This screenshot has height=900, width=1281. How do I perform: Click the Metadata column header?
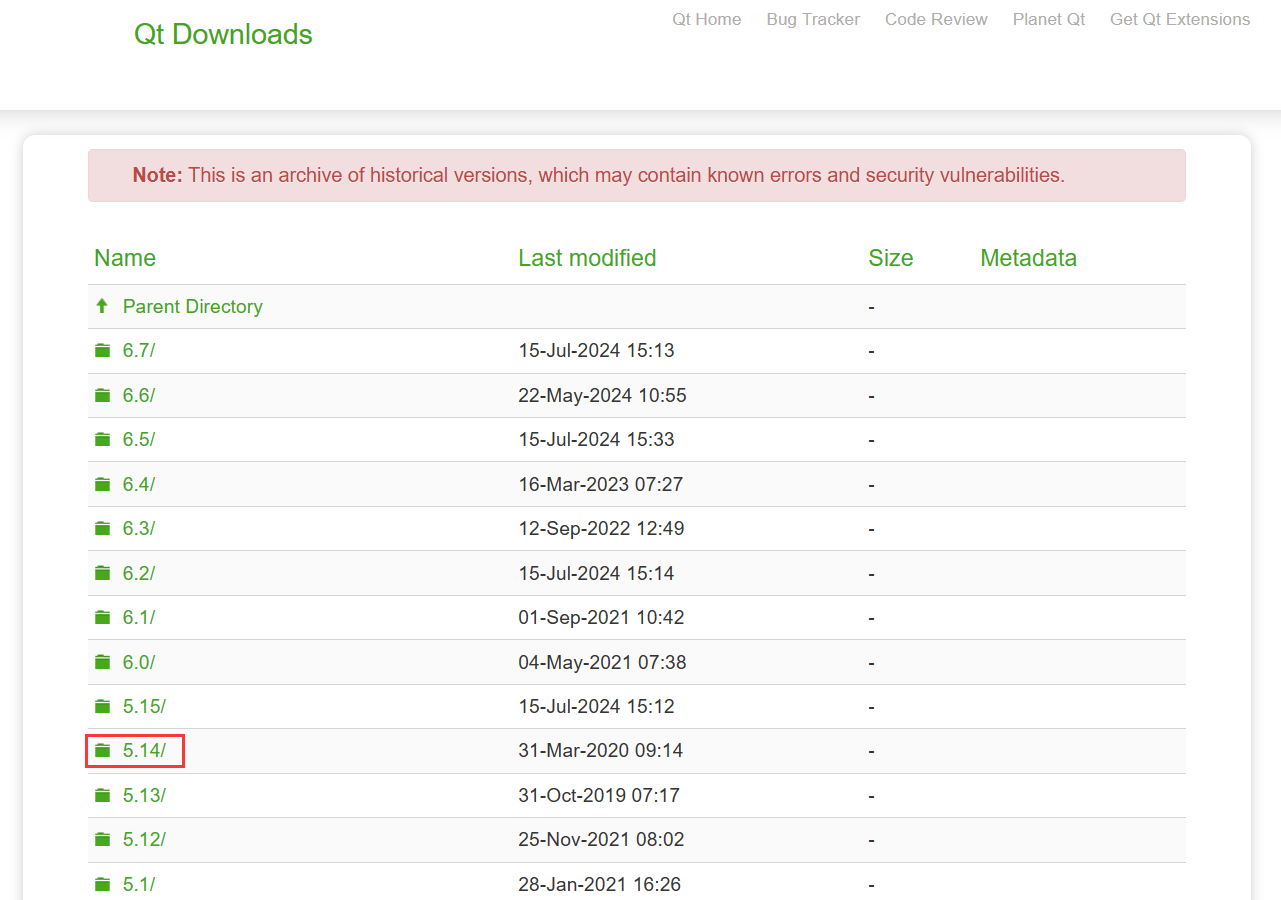point(1028,258)
